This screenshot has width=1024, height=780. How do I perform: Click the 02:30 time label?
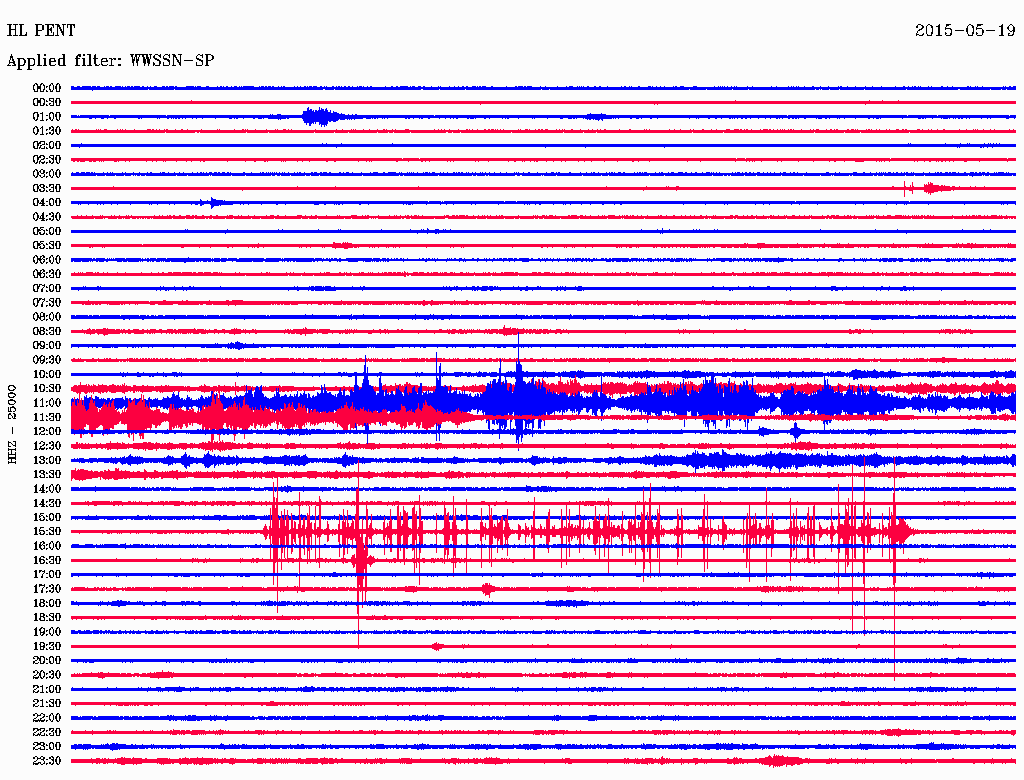[47, 160]
